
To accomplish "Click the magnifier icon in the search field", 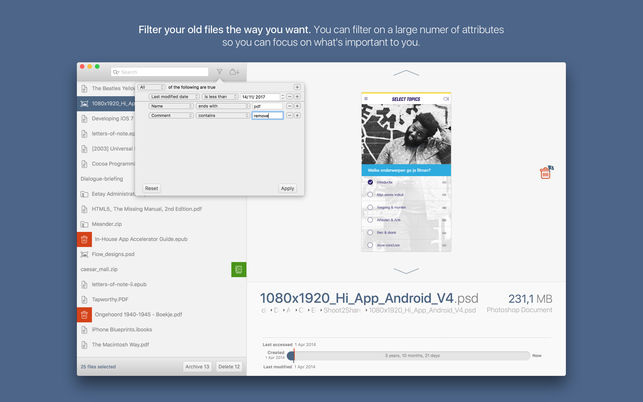I will coord(116,72).
